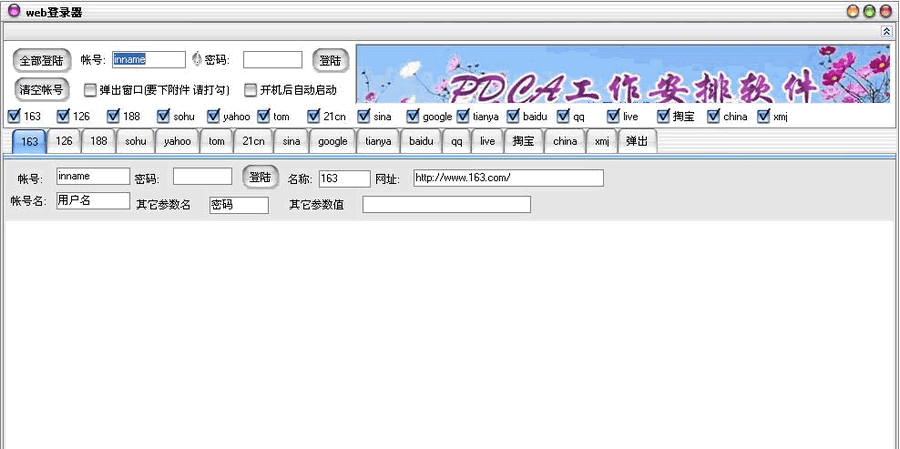Open the china tab

point(565,141)
